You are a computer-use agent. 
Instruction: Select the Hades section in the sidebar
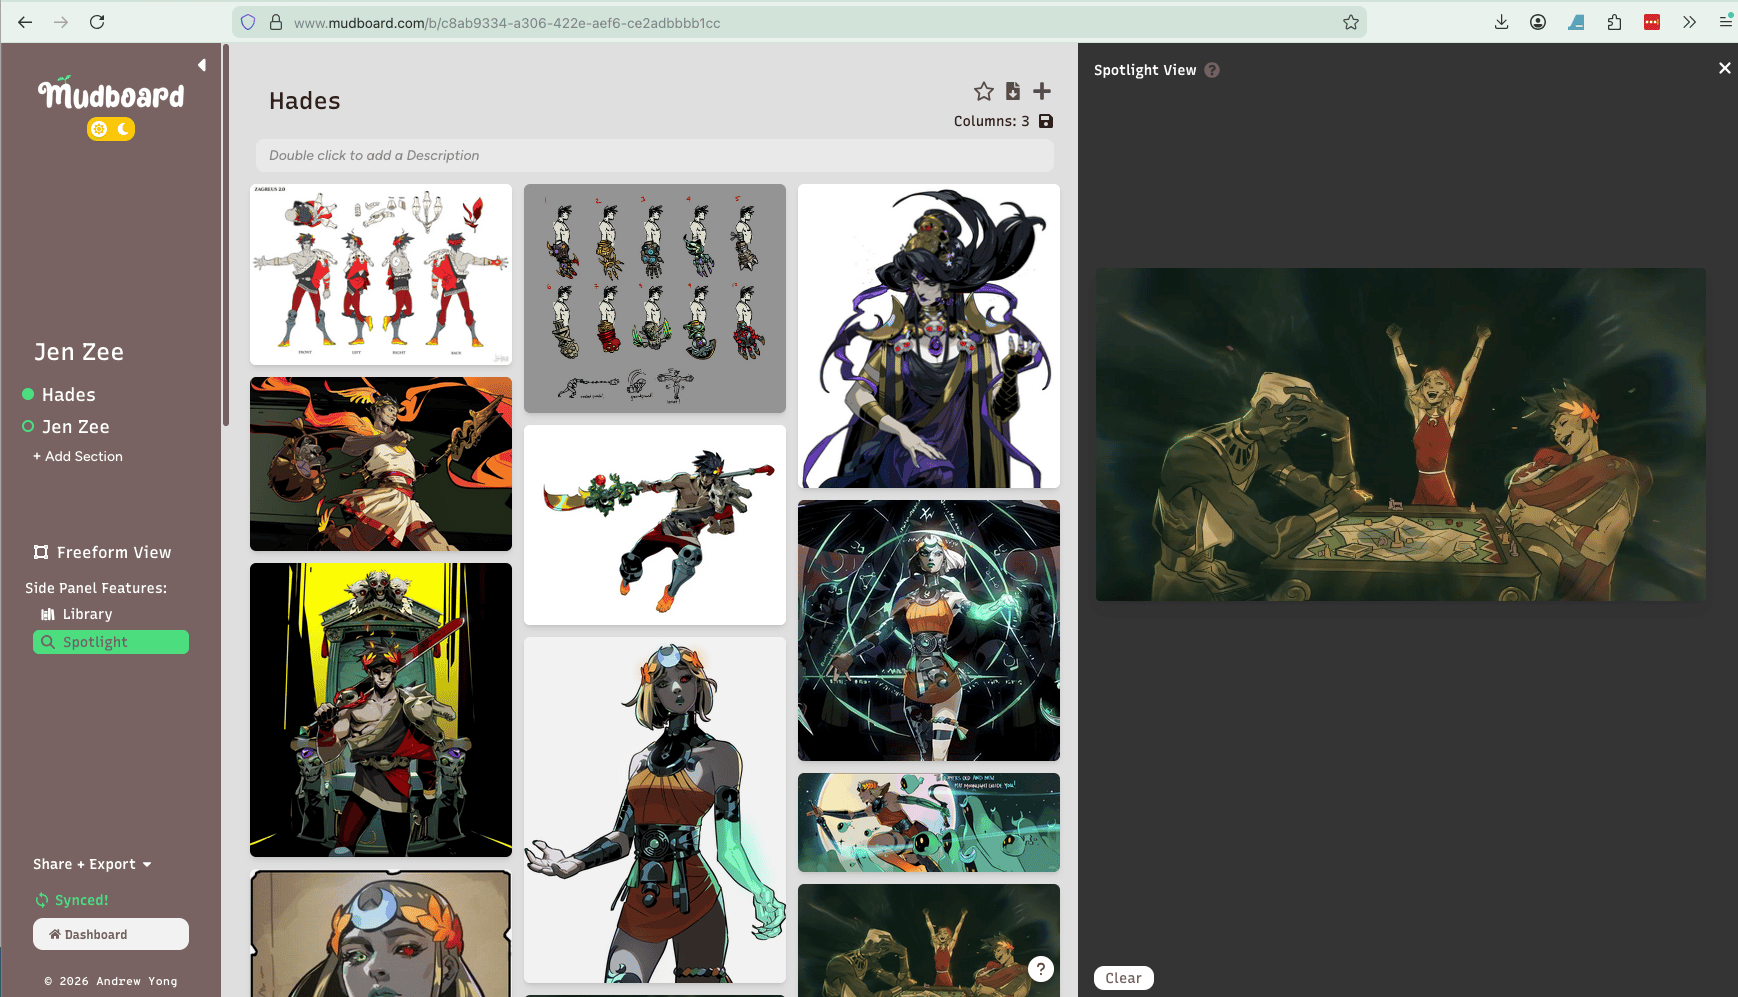tap(68, 395)
